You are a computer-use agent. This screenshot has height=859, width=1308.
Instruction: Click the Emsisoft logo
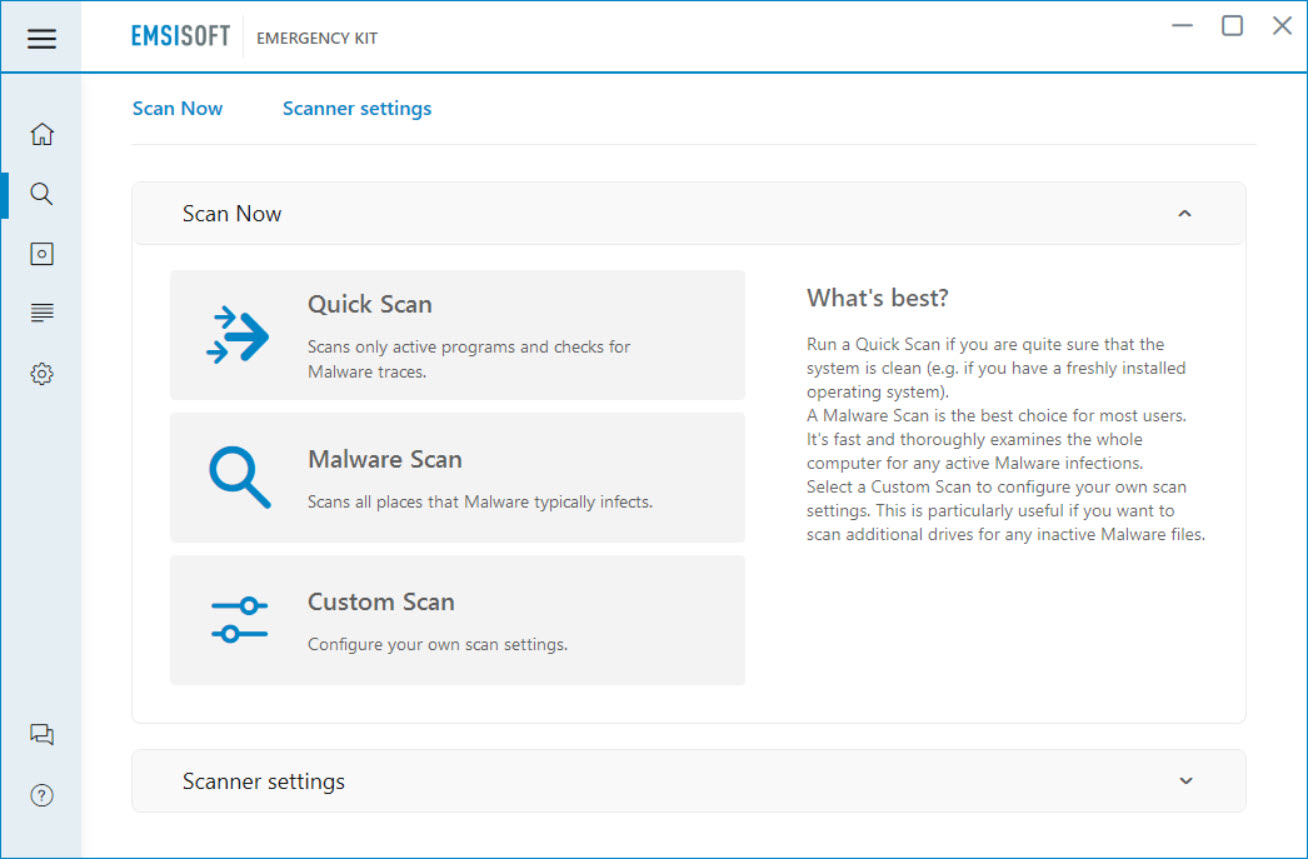coord(181,37)
